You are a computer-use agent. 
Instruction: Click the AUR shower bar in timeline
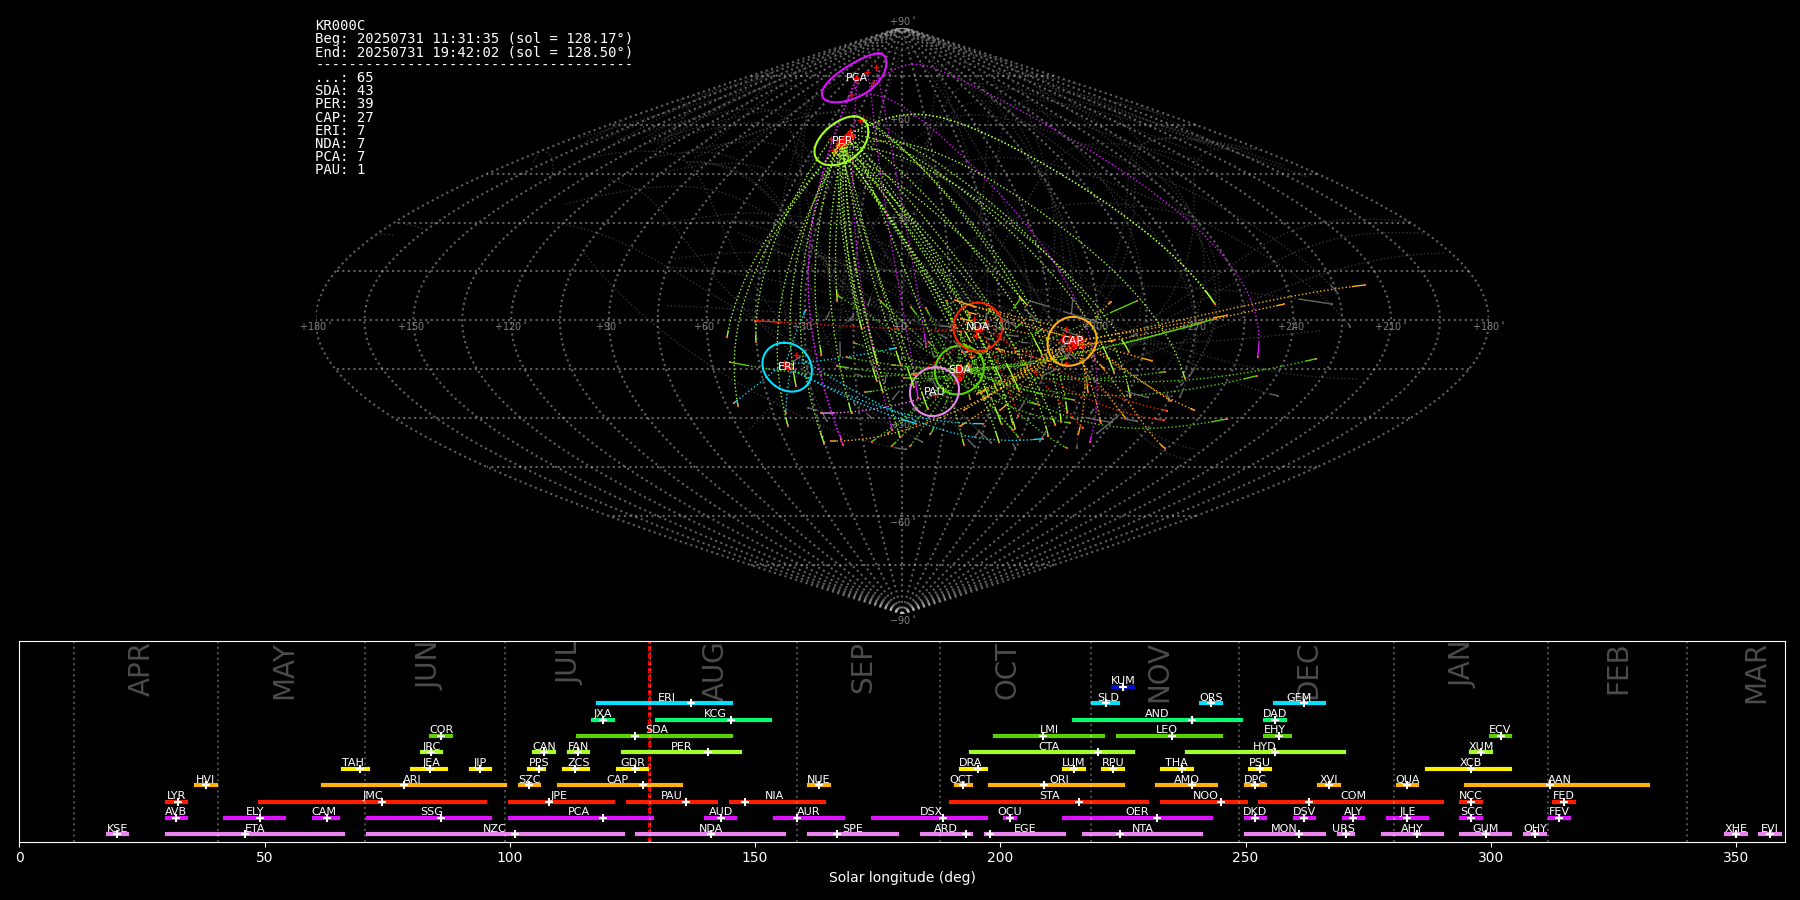[808, 818]
